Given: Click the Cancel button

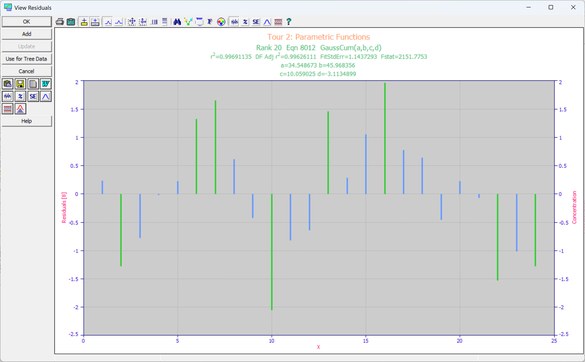Looking at the screenshot, I should [x=26, y=71].
